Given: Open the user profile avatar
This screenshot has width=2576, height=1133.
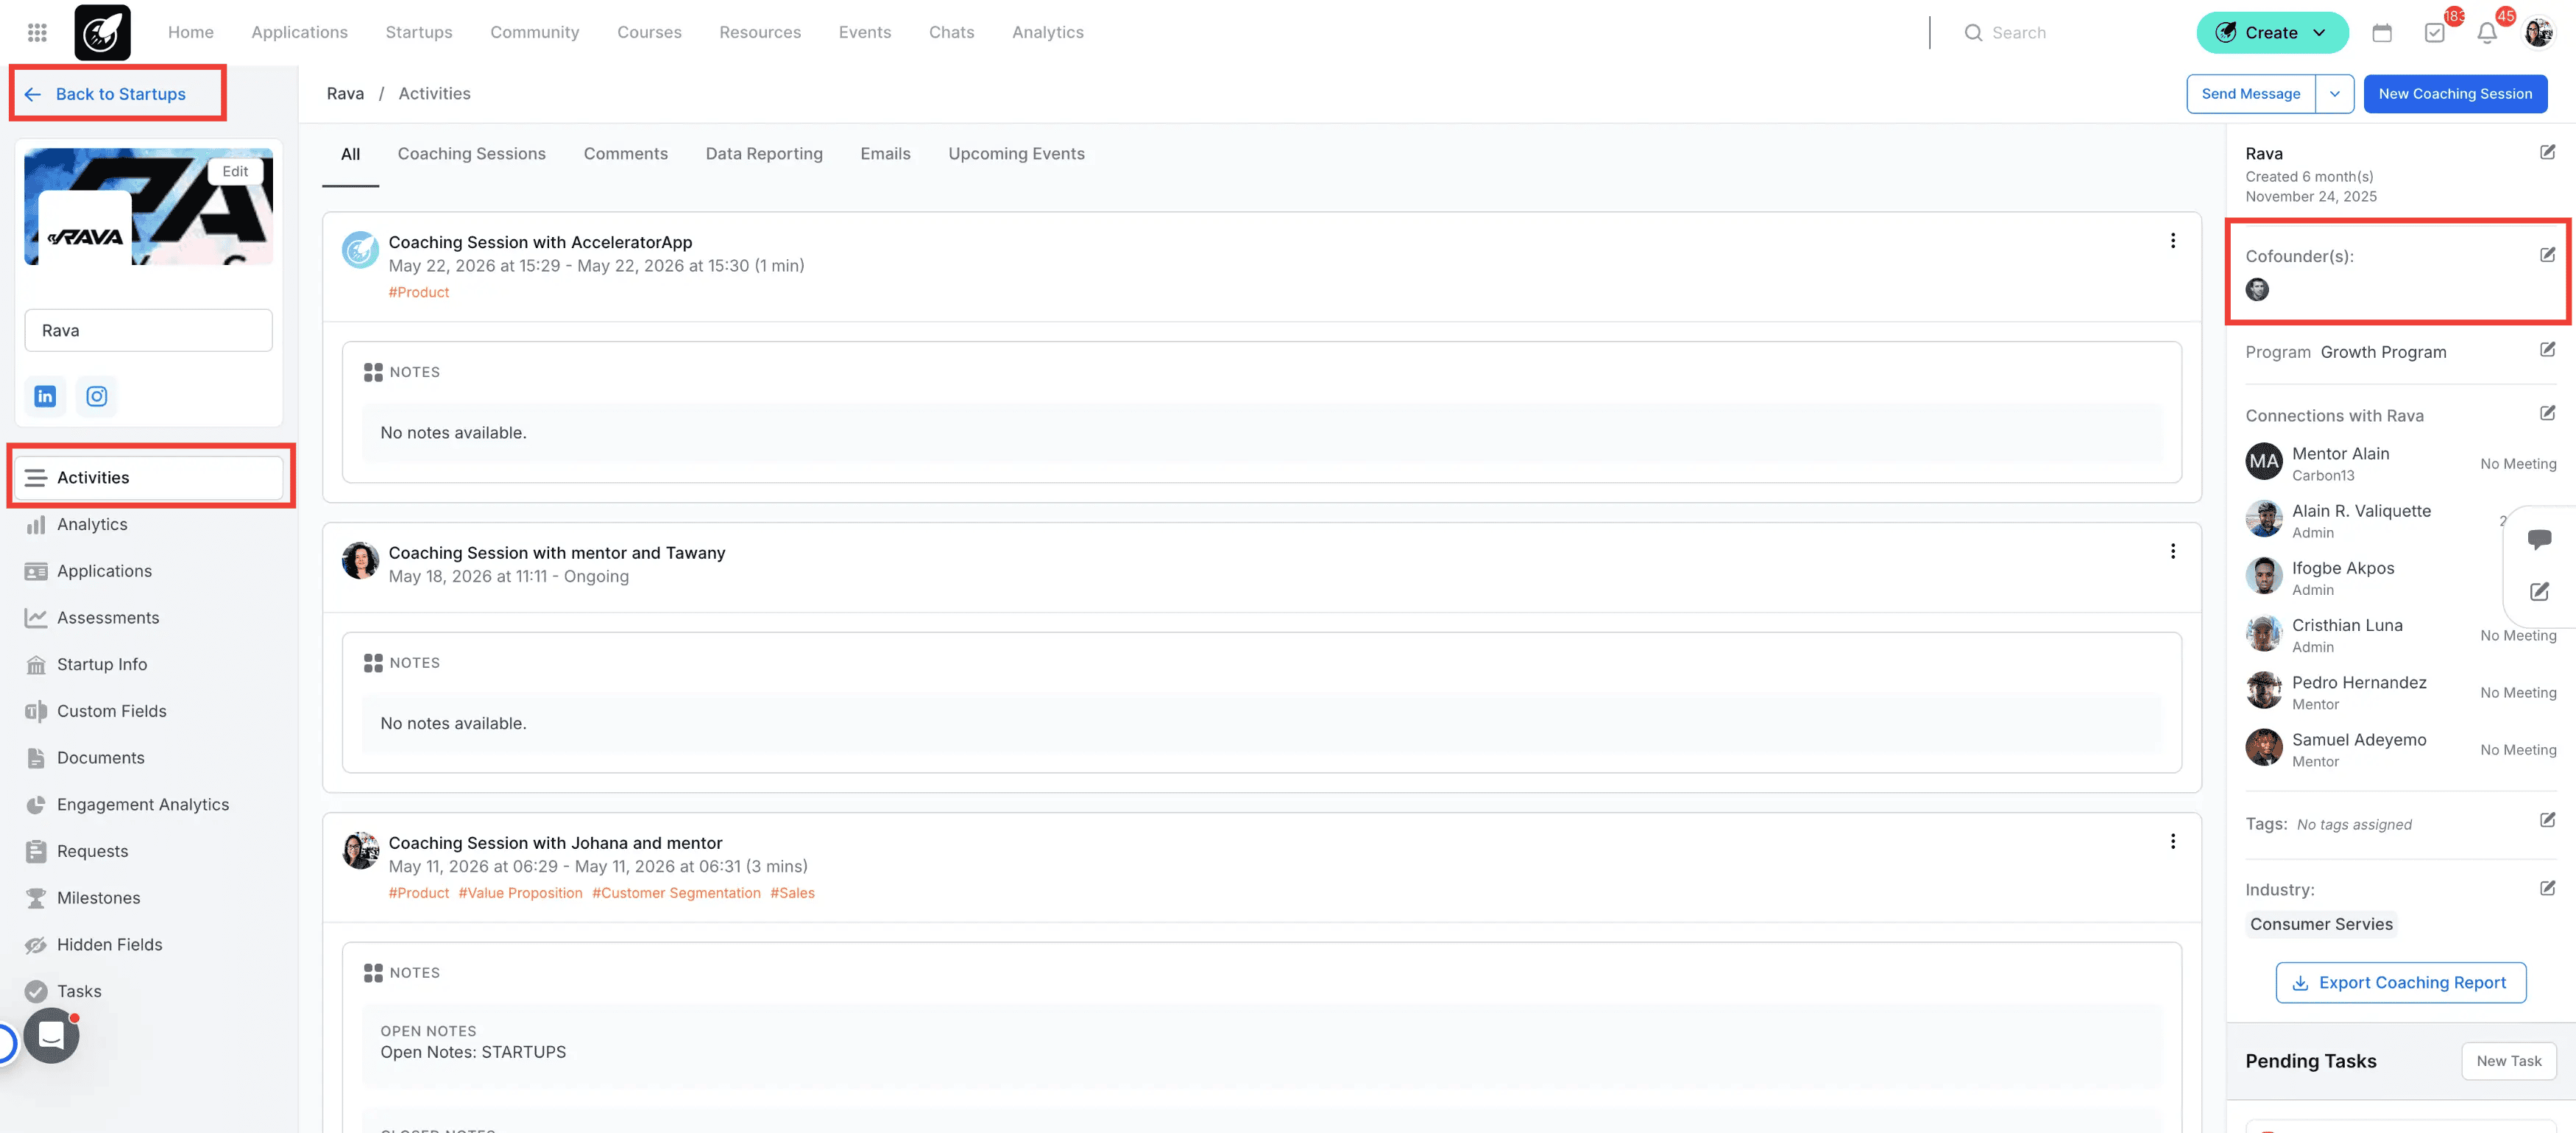Looking at the screenshot, I should coord(2538,32).
